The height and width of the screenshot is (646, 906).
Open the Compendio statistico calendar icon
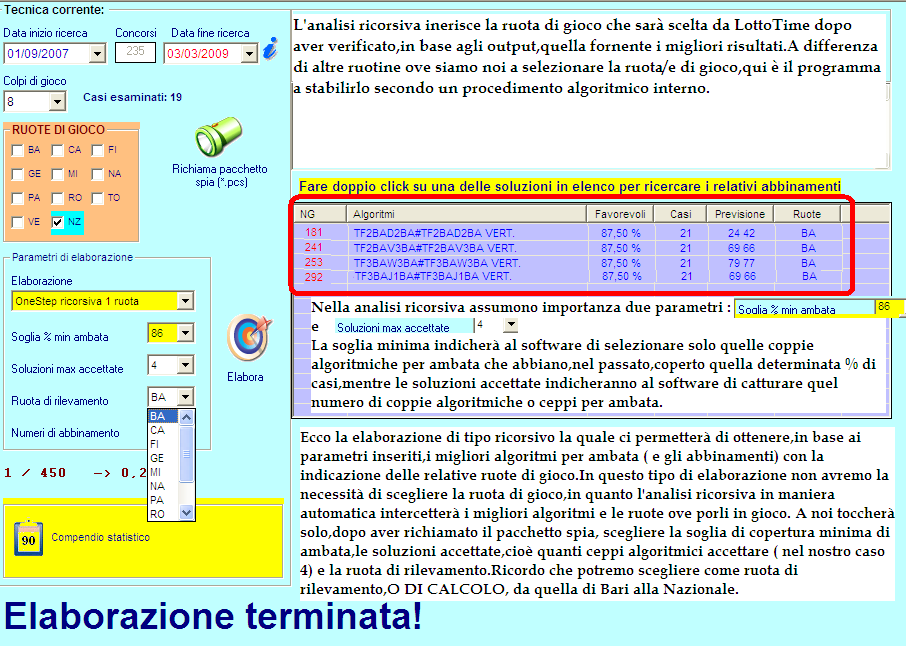tap(28, 537)
